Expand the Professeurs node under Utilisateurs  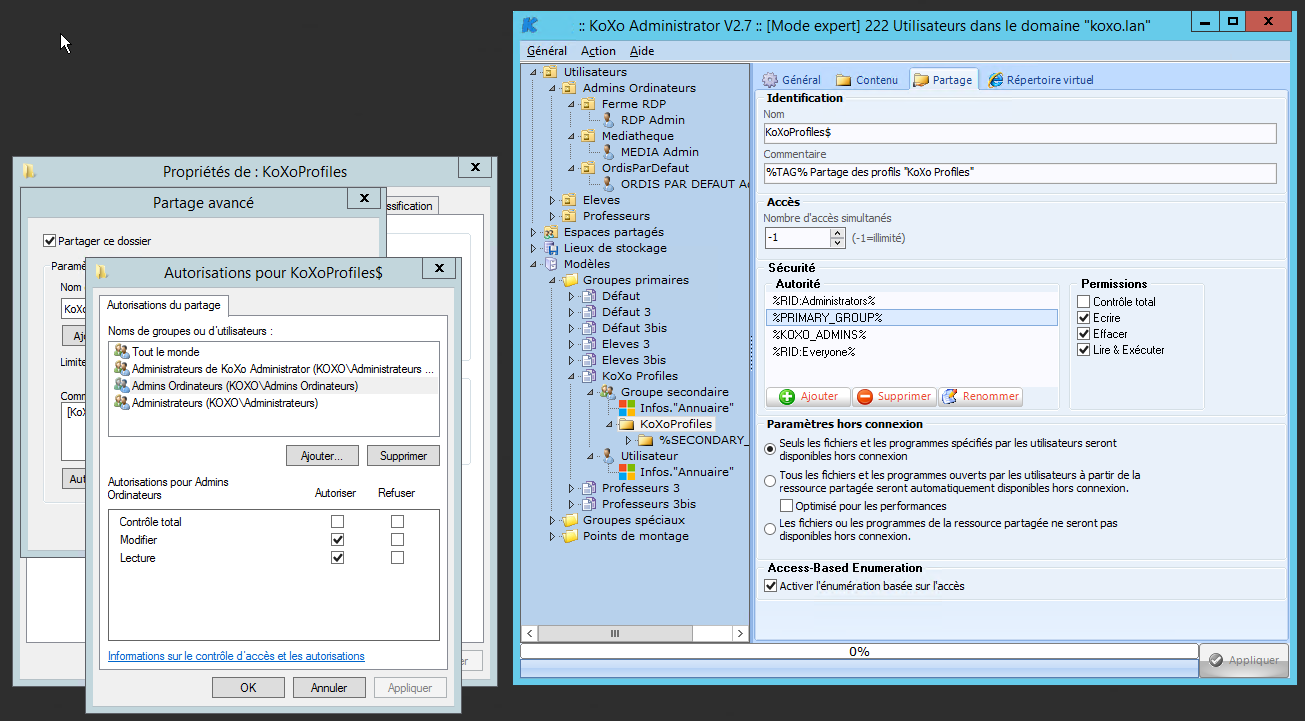point(552,216)
